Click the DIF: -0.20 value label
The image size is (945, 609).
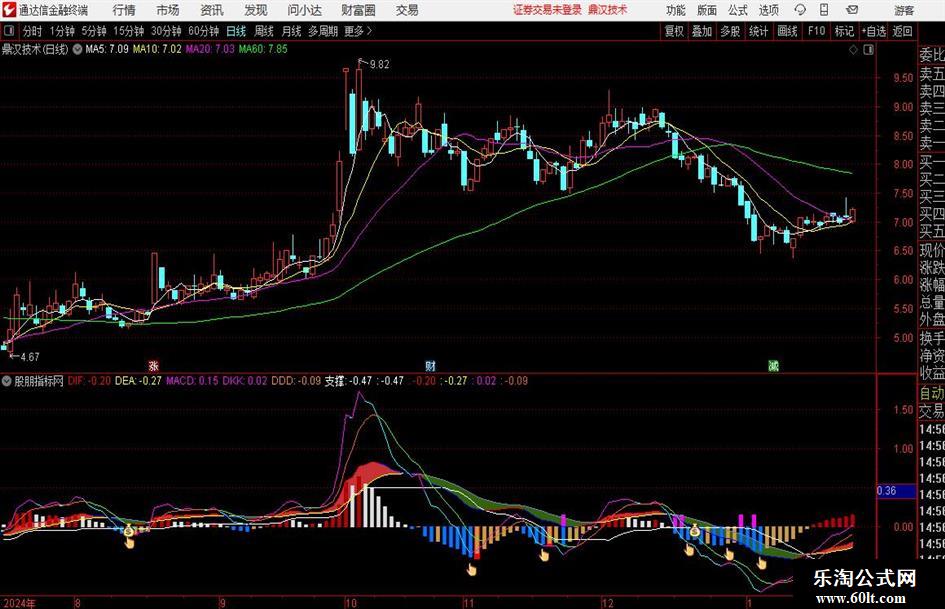[x=89, y=381]
